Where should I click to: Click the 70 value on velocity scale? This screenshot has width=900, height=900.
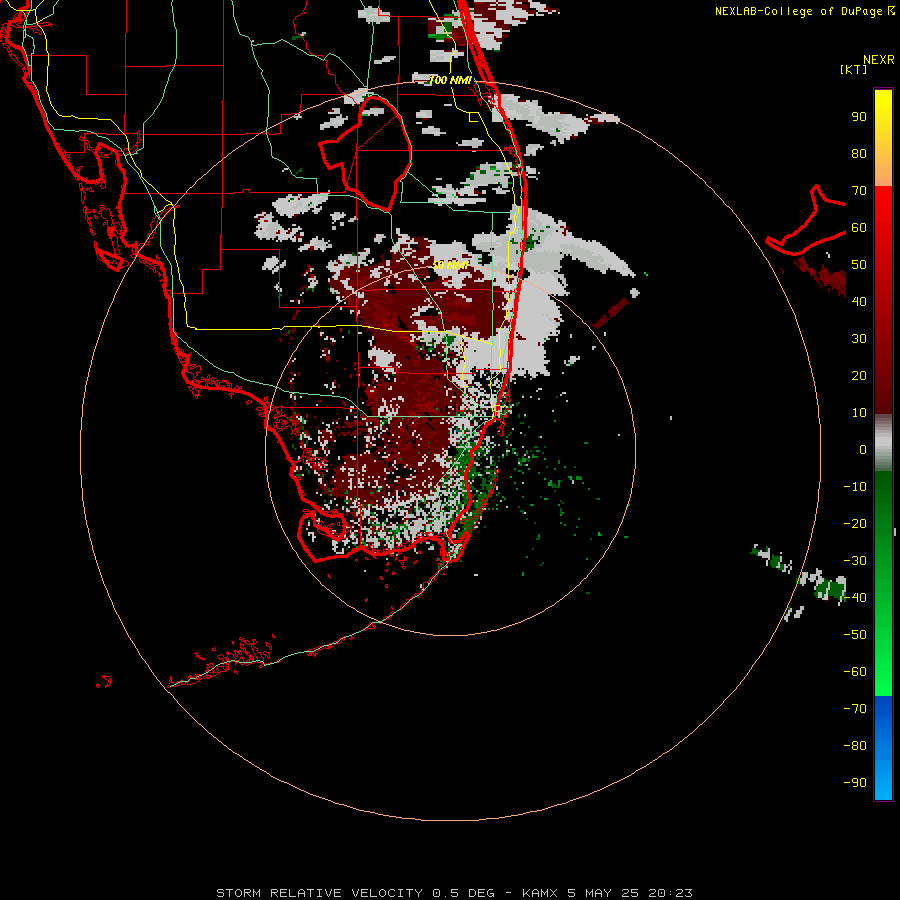(x=859, y=191)
